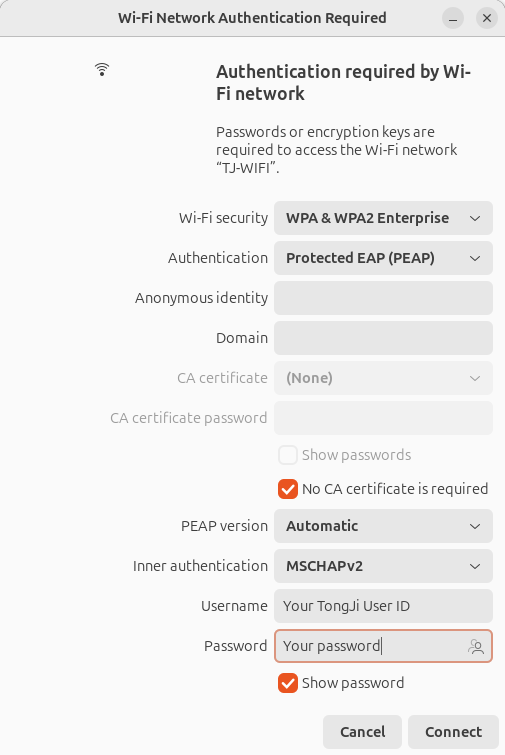505x755 pixels.
Task: Click into the Domain field
Action: pos(383,338)
